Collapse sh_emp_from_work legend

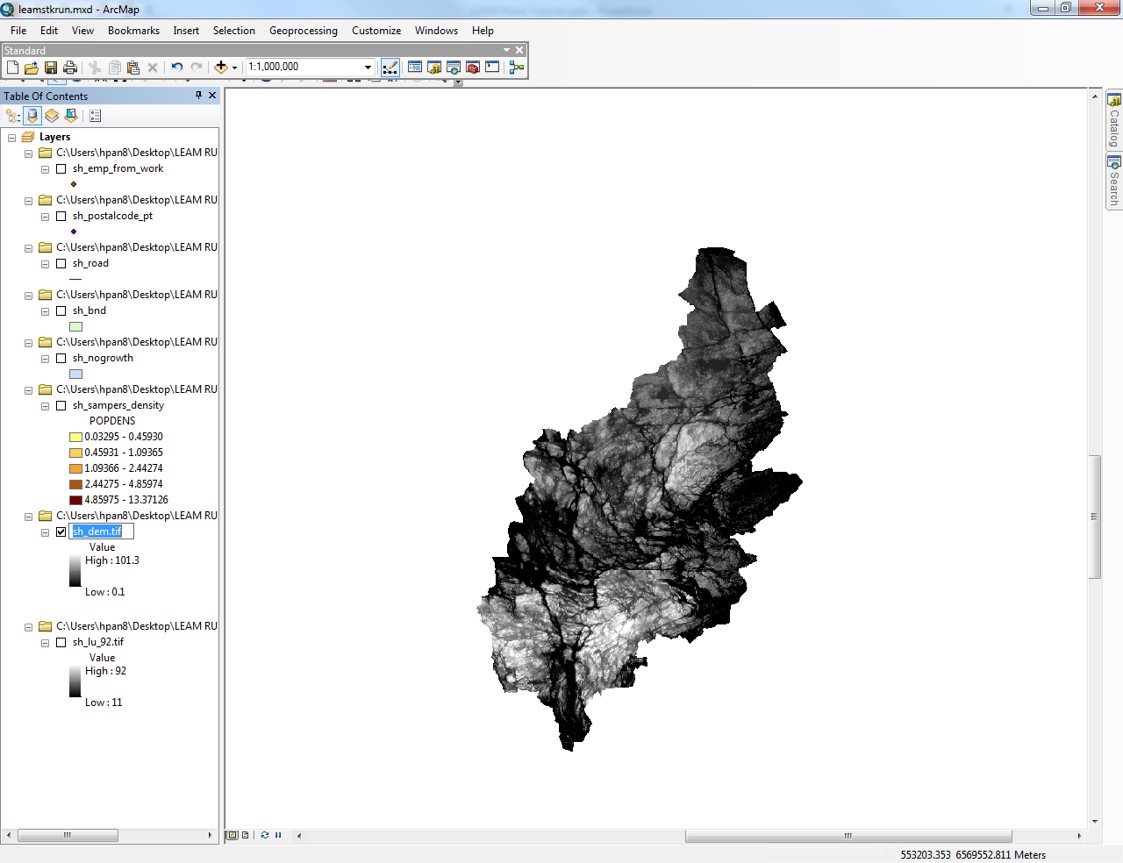tap(44, 170)
